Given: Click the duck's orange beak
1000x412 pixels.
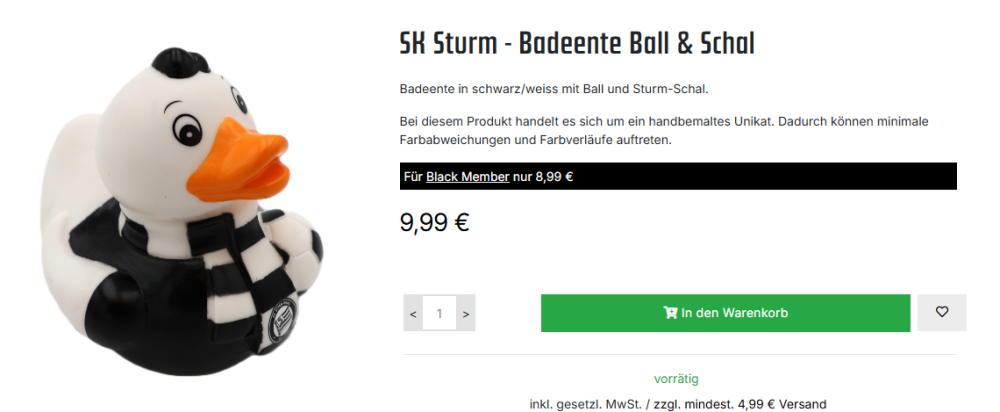Looking at the screenshot, I should tap(240, 159).
